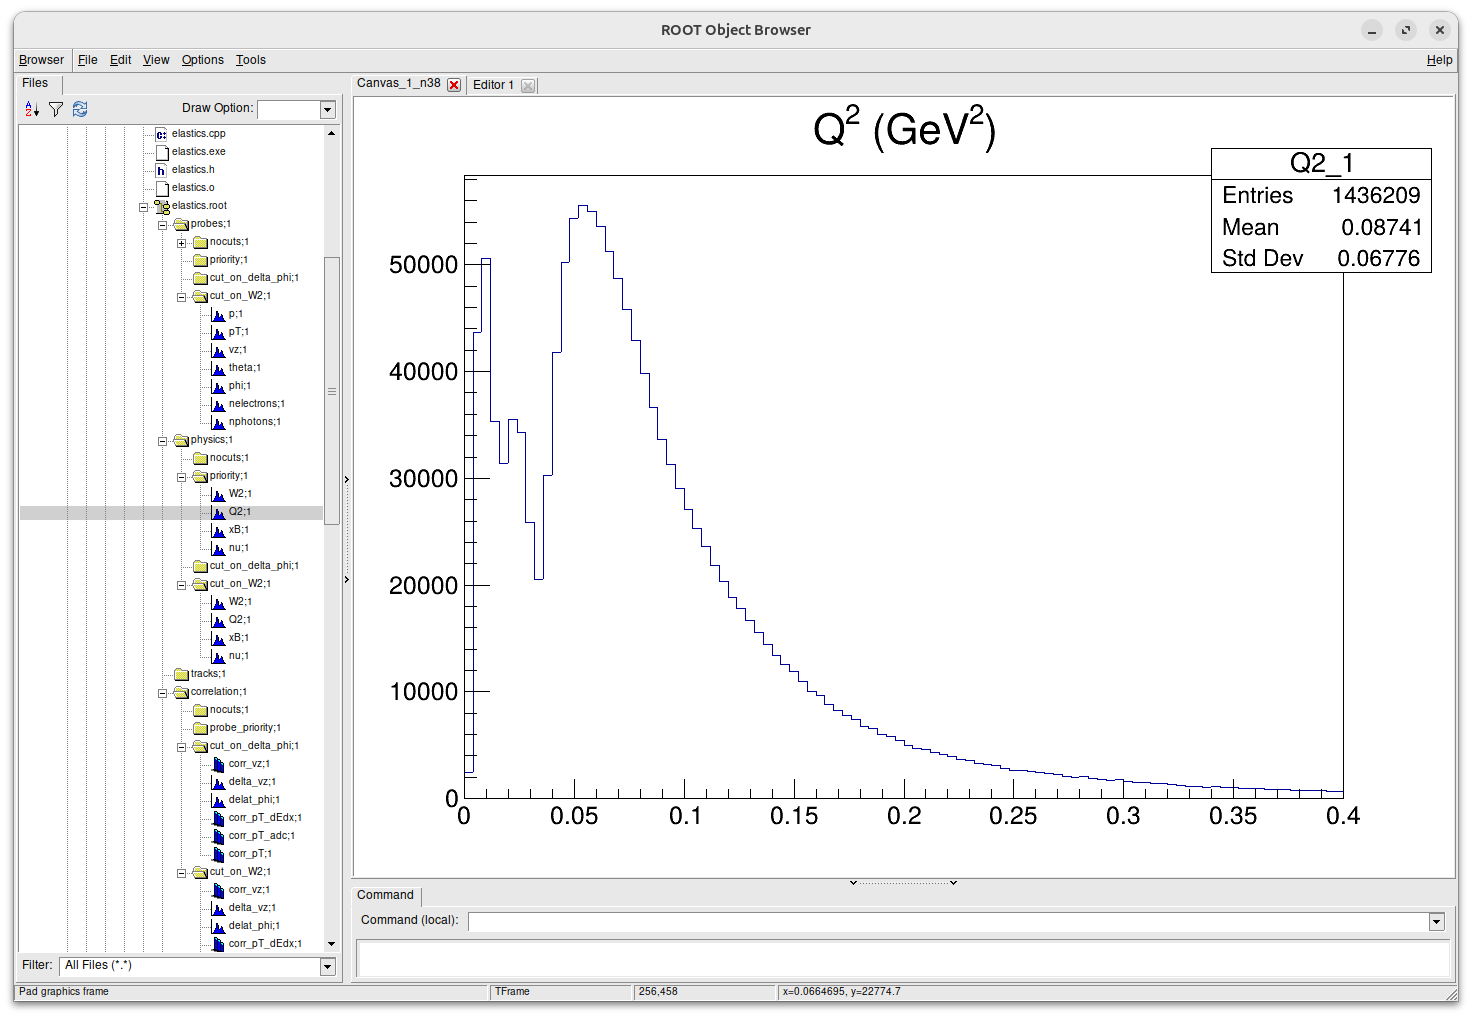Click the folder icon of probe_priority;1
Image resolution: width=1472 pixels, height=1018 pixels.
200,728
